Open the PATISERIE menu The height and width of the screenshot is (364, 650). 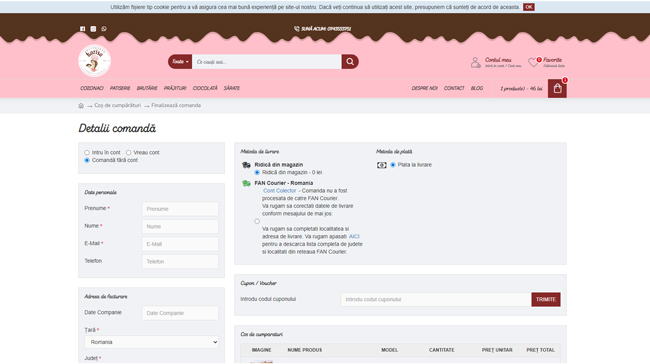[x=120, y=88]
